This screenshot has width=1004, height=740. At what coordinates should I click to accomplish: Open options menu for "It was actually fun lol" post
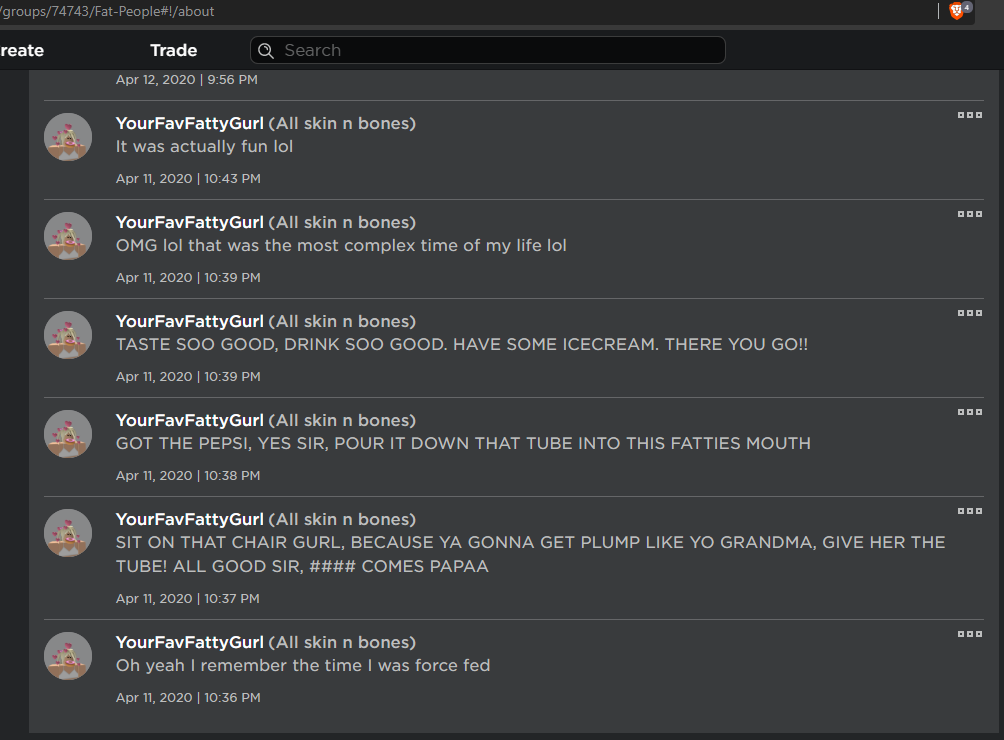click(x=969, y=115)
